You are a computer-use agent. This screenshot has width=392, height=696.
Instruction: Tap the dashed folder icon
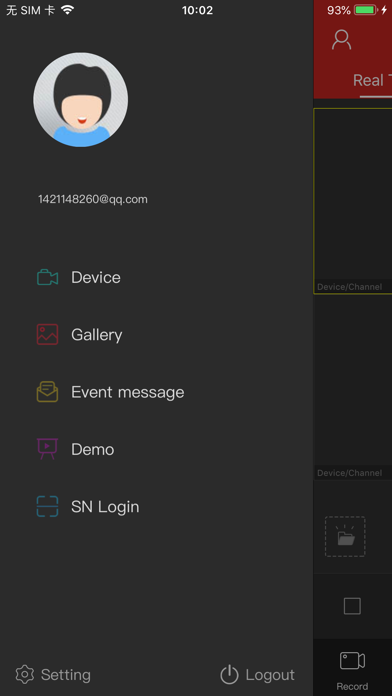pos(345,536)
